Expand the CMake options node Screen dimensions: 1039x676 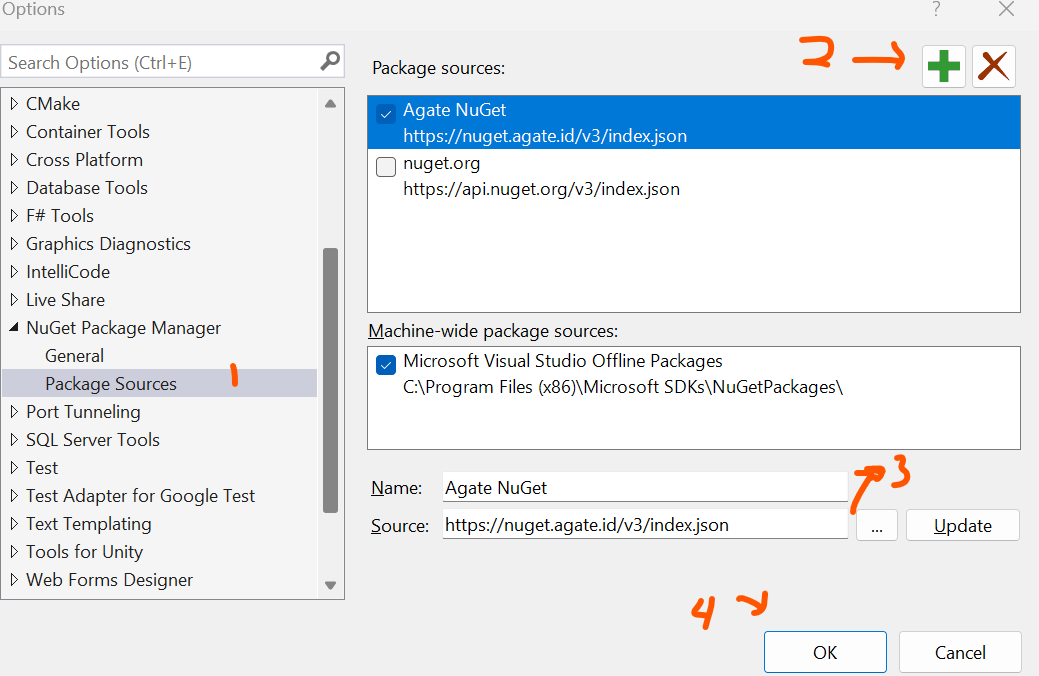click(x=14, y=104)
